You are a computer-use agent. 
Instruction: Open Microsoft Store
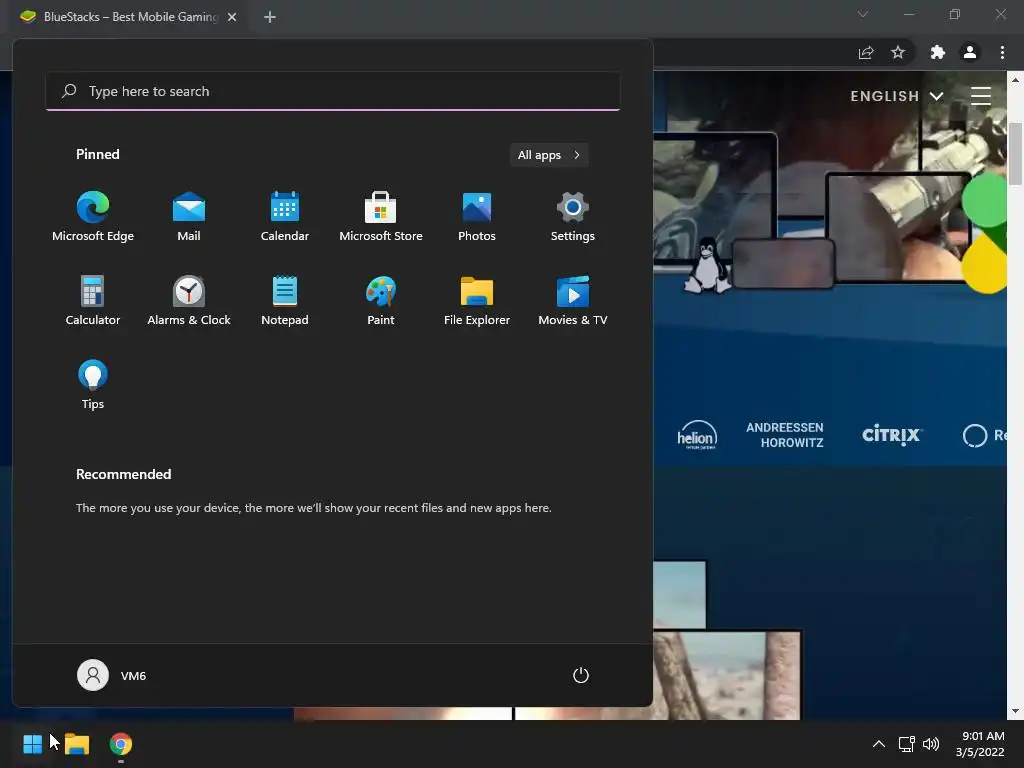tap(381, 217)
